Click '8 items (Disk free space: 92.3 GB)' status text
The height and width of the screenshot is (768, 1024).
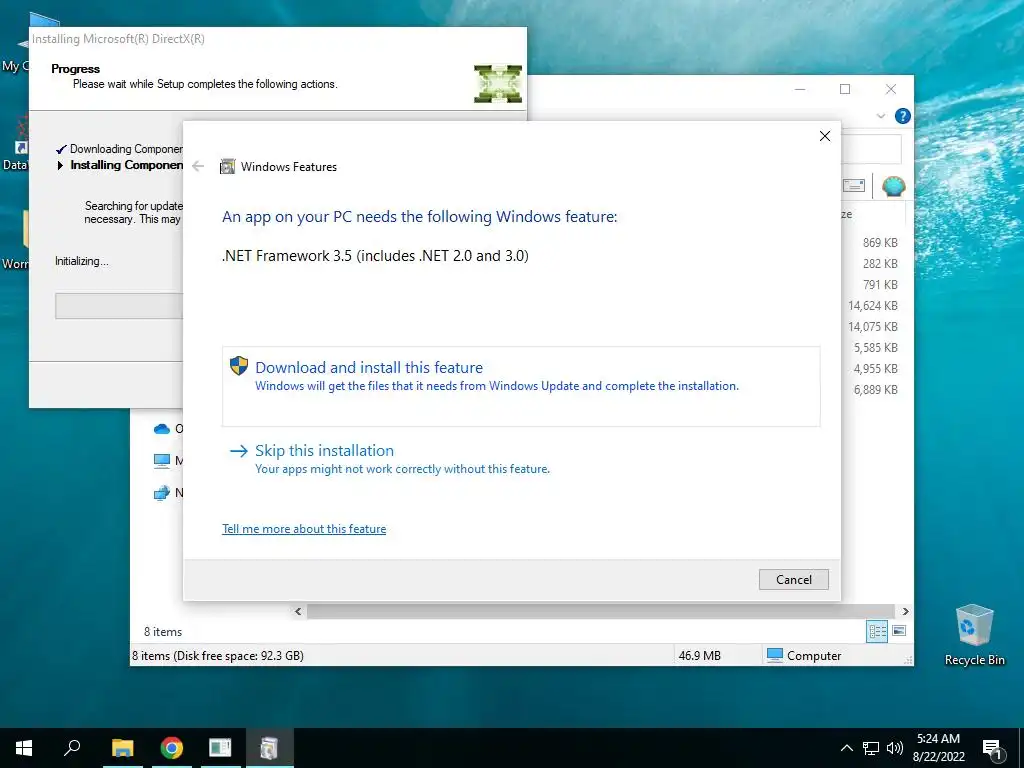[x=218, y=655]
